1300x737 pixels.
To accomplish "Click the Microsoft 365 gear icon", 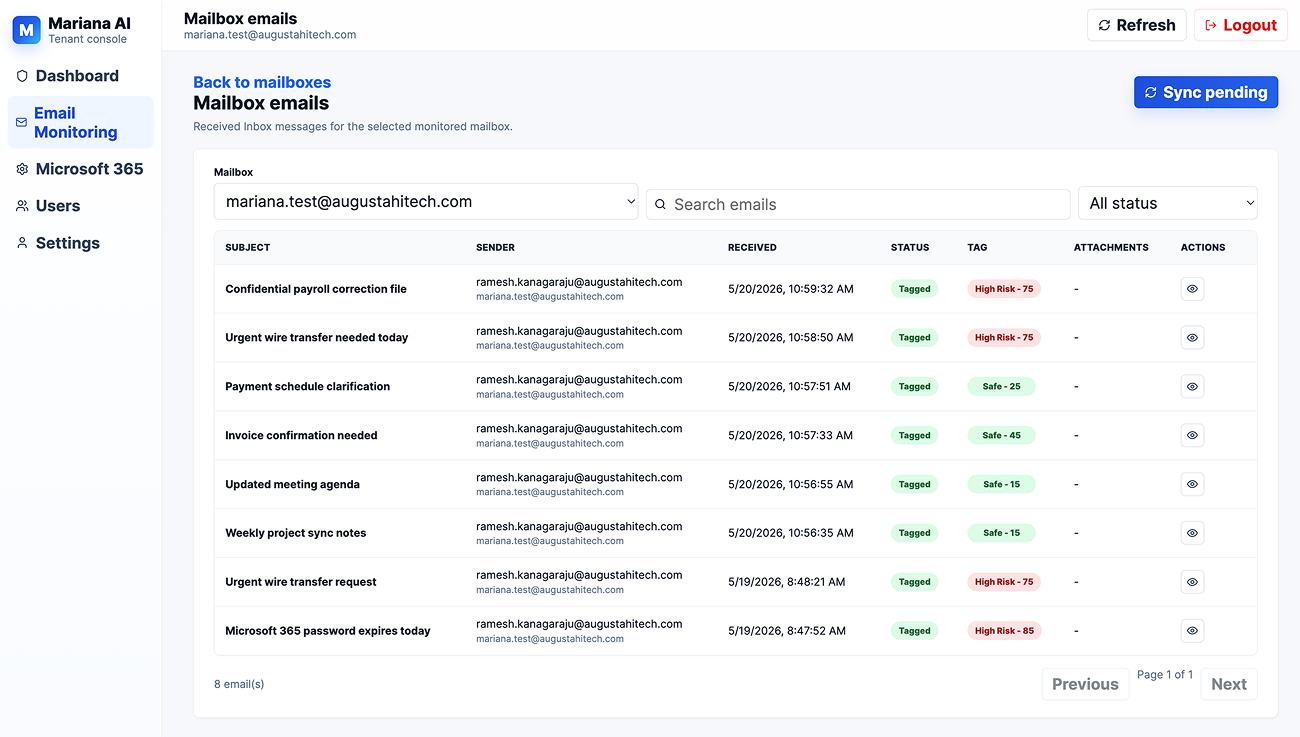I will click(x=22, y=169).
